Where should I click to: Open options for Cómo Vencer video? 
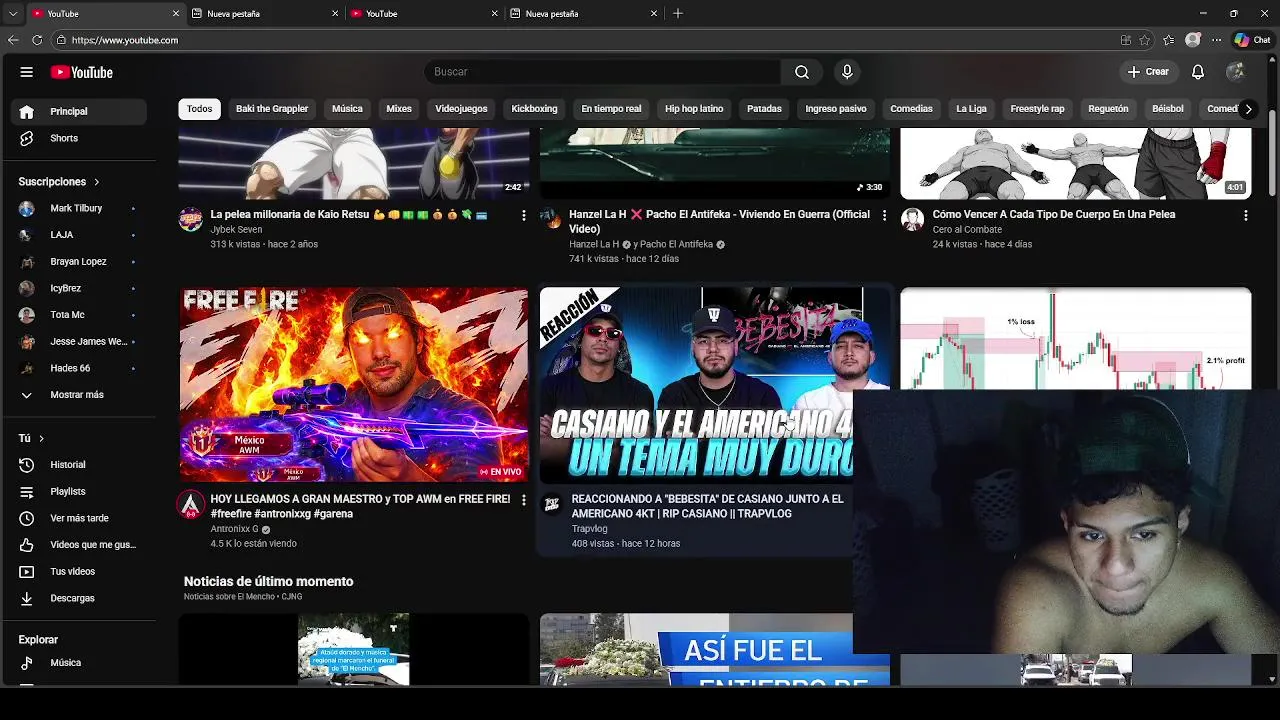coord(1245,215)
